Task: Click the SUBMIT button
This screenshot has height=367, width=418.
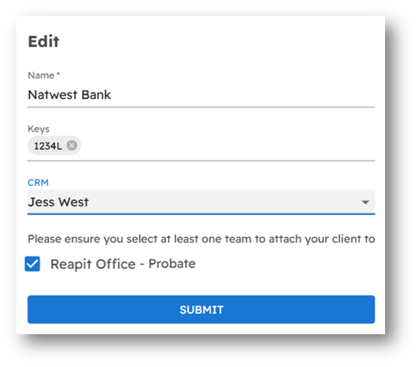Action: (201, 309)
